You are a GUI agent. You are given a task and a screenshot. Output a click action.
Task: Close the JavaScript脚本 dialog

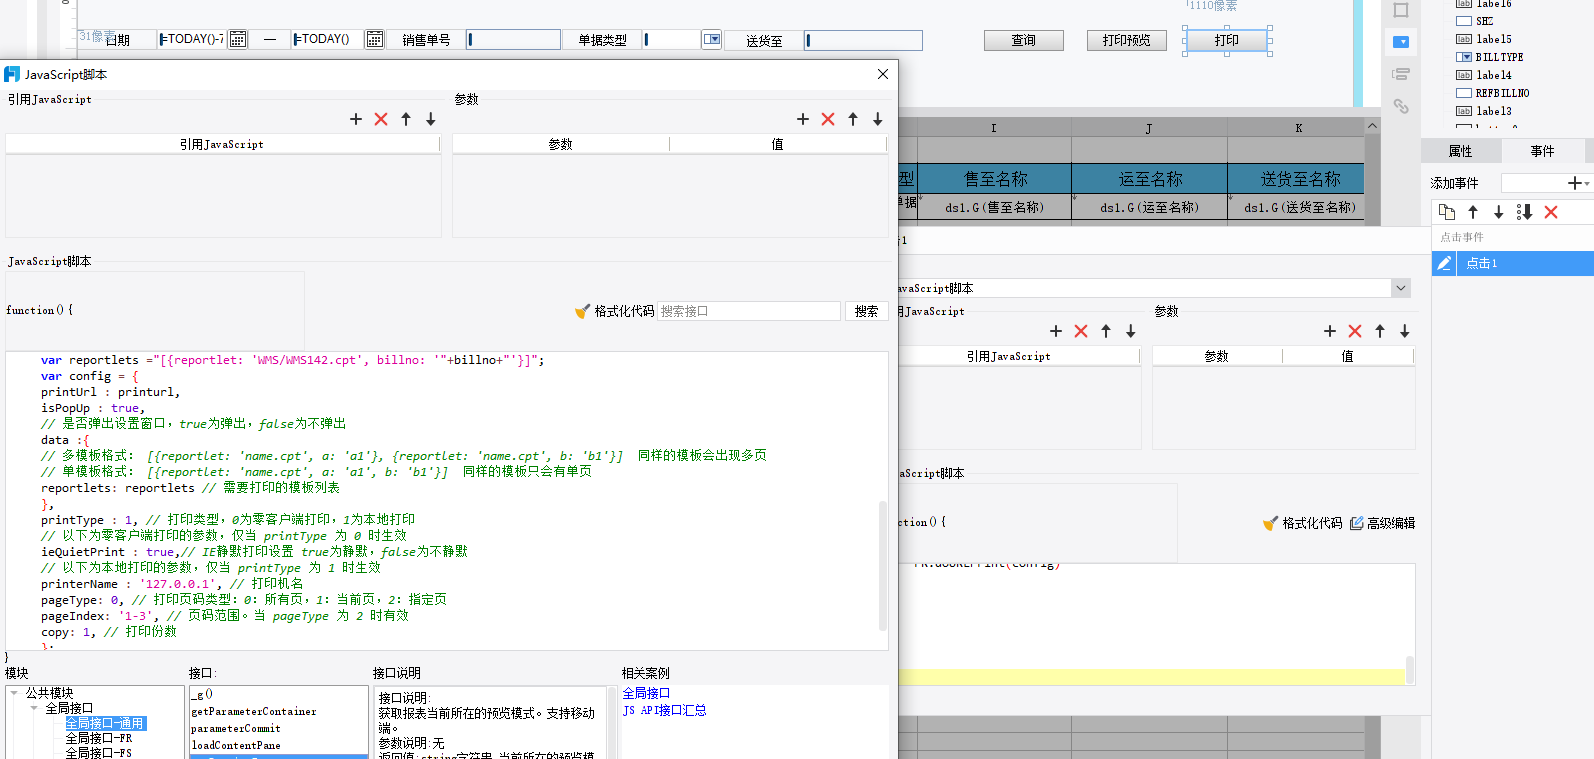[x=883, y=74]
